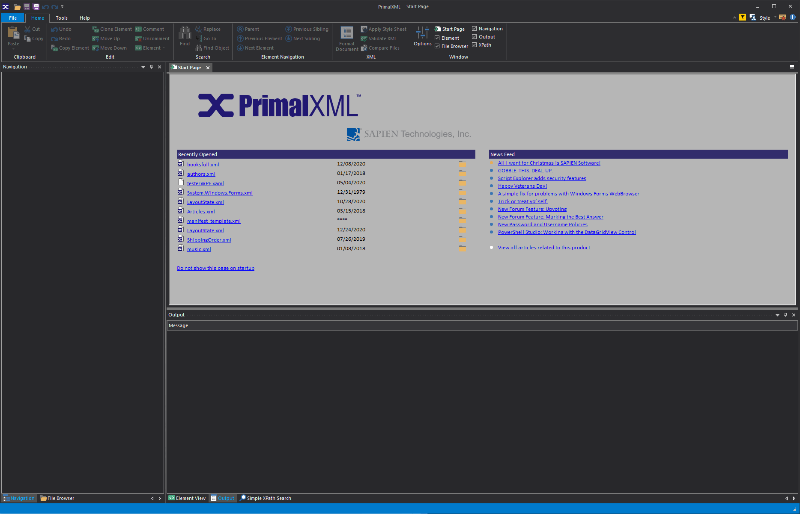Toggle the Start Page checkbox
The width and height of the screenshot is (800, 514).
(x=437, y=30)
